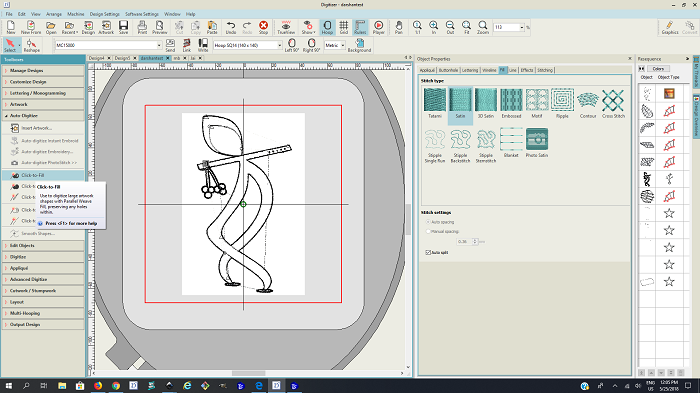Switch to the Effects properties tab
700x393 pixels.
(x=527, y=70)
